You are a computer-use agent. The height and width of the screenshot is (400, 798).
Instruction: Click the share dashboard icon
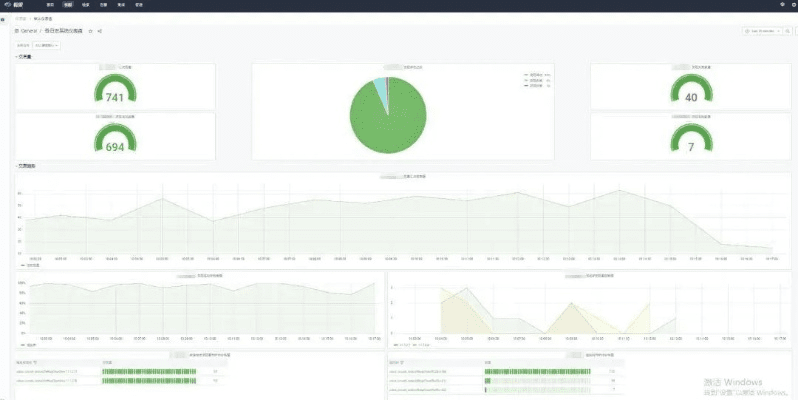100,31
